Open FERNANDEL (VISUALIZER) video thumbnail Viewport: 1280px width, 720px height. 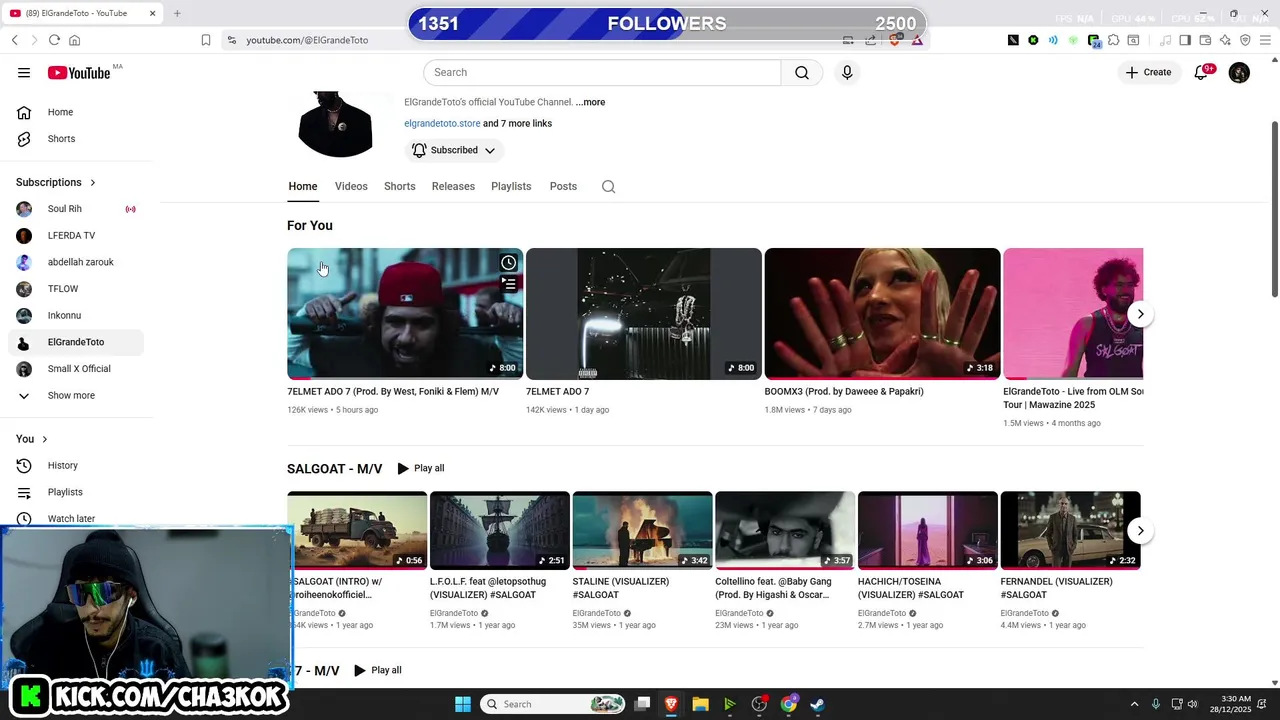(x=1070, y=531)
